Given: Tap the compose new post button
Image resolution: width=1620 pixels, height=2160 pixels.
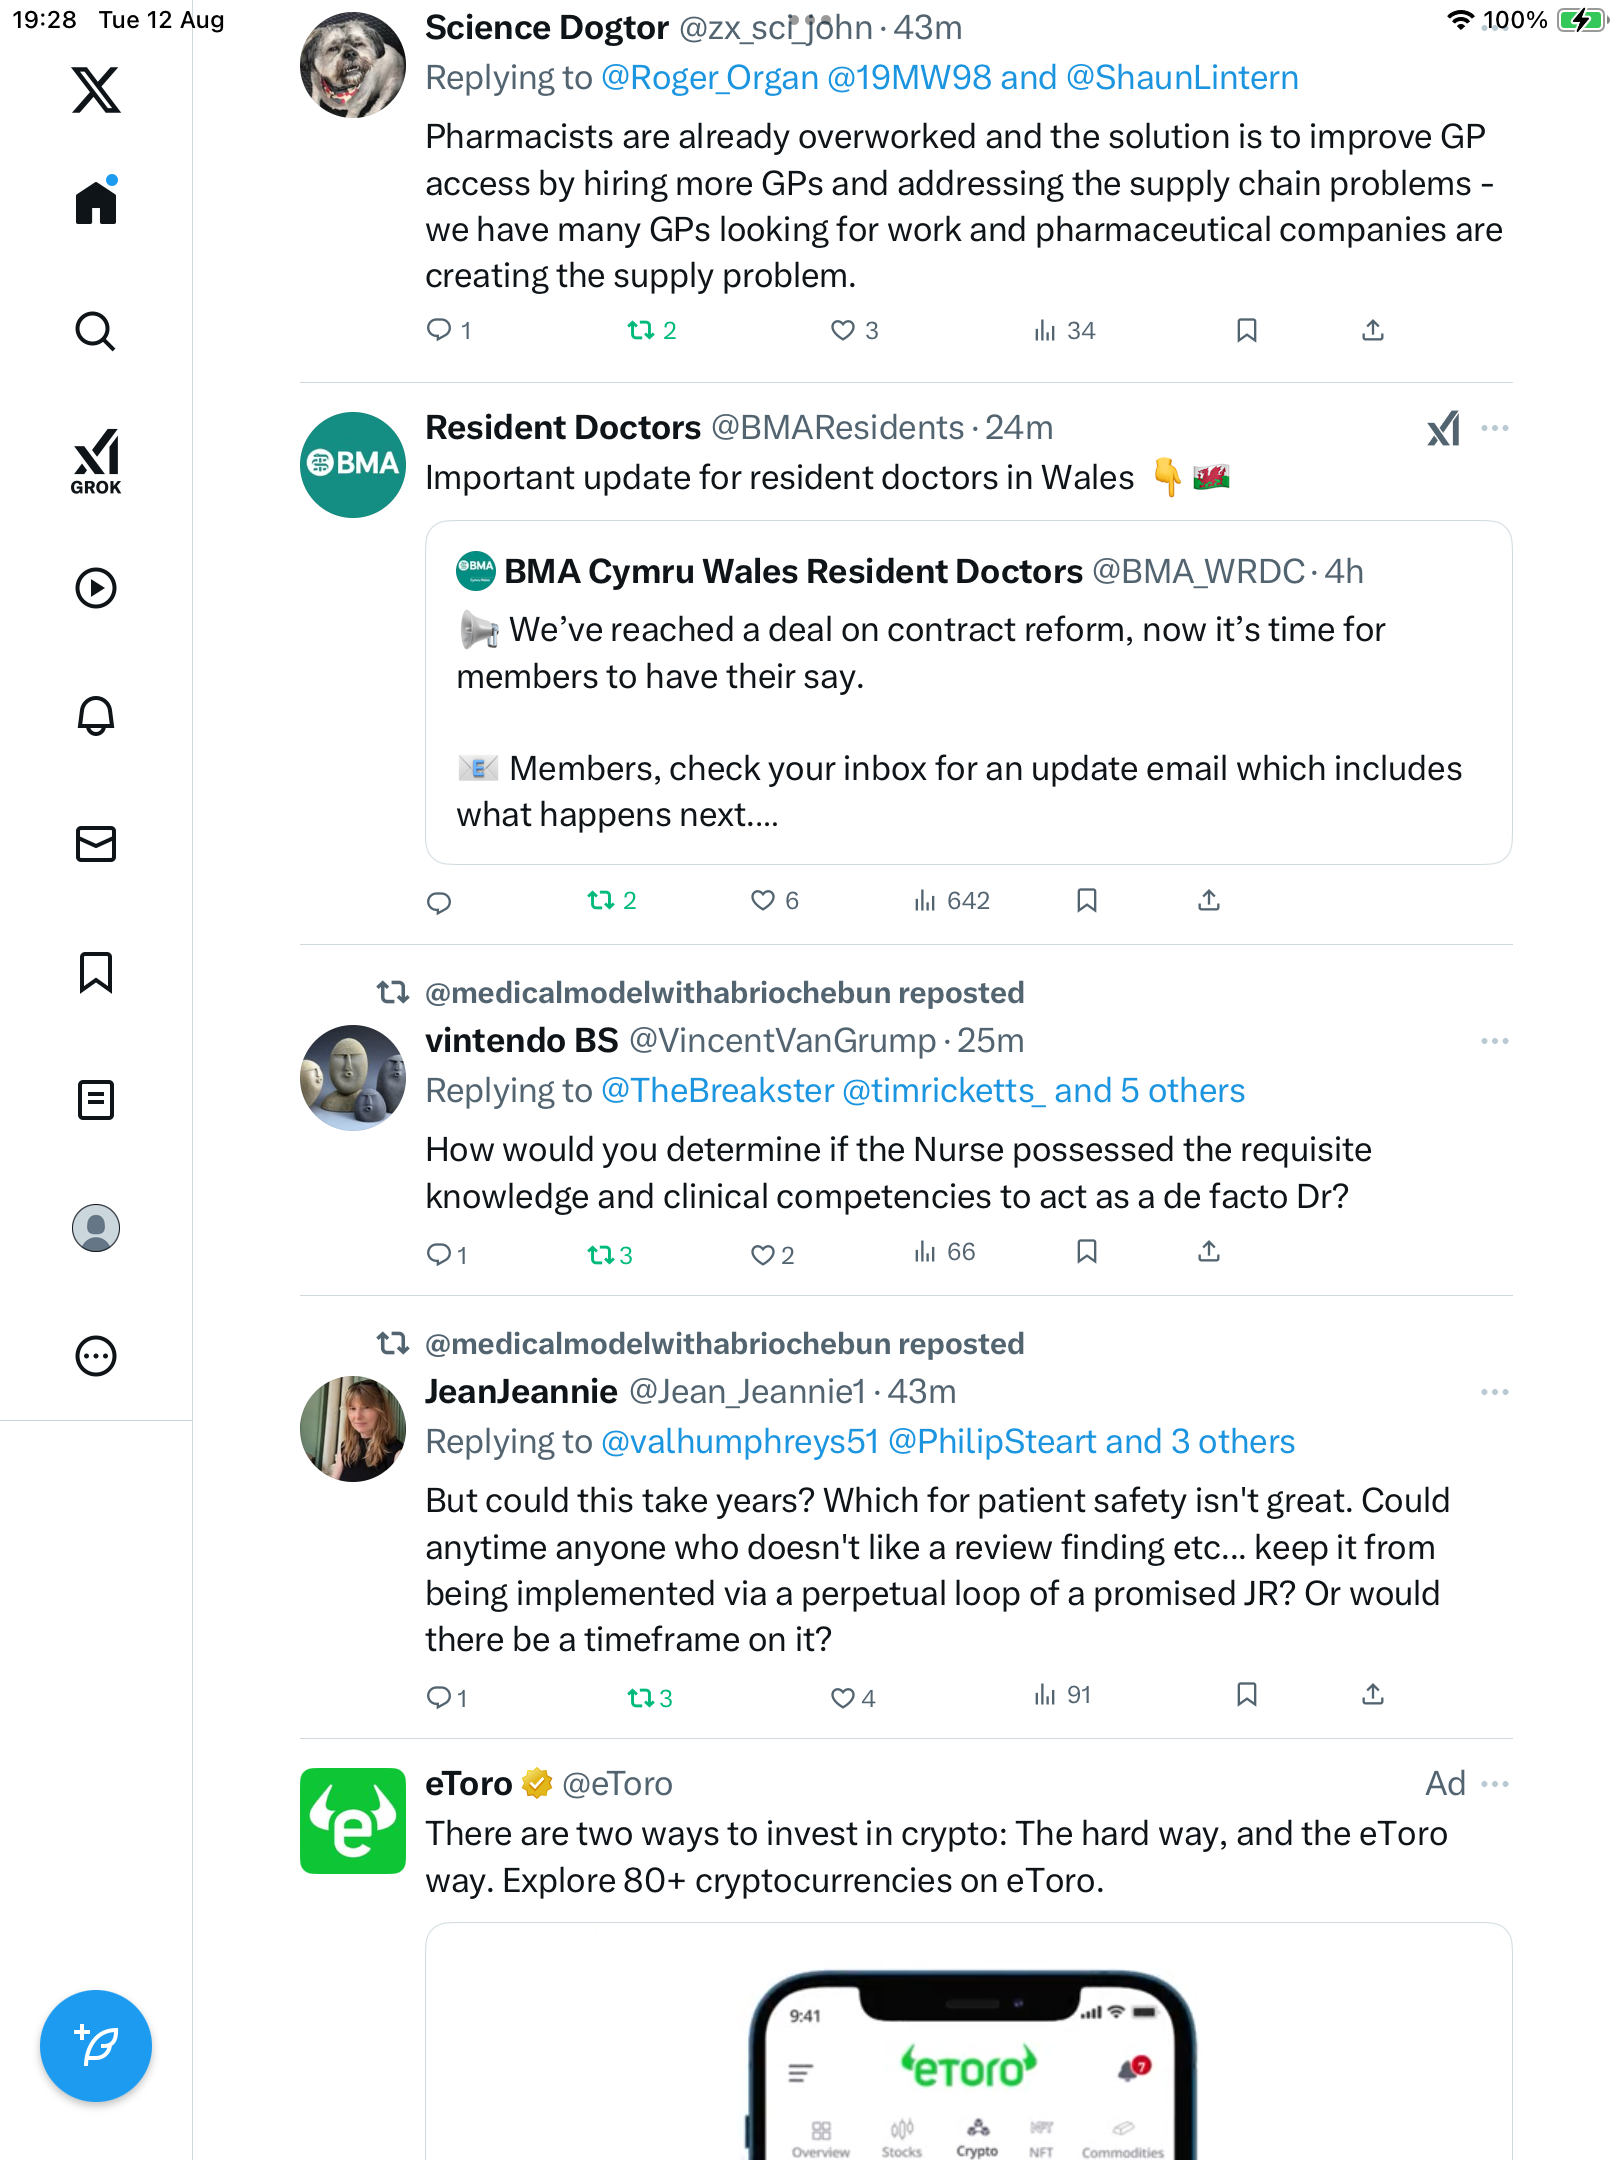Looking at the screenshot, I should 96,2046.
